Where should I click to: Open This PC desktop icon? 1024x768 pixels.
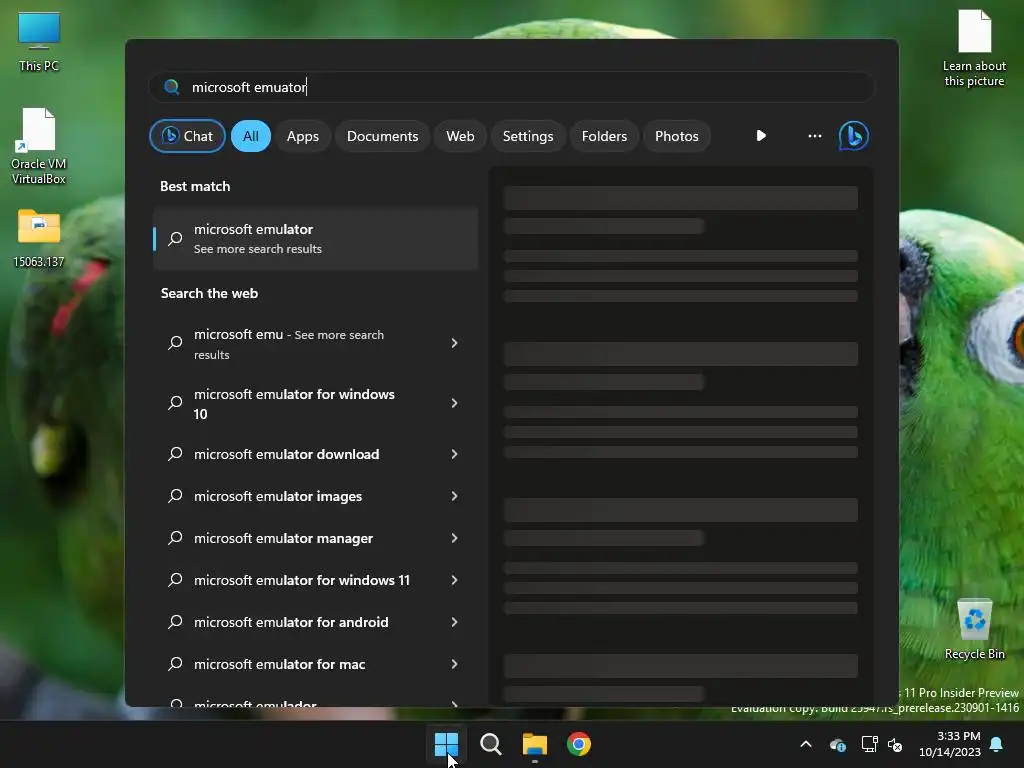[39, 42]
